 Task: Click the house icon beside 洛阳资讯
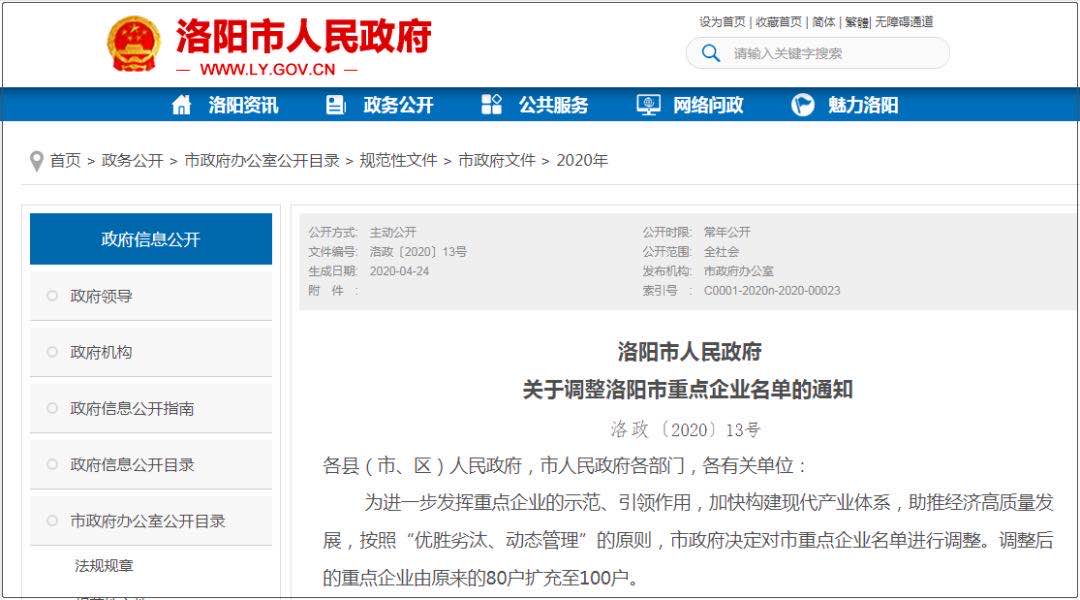click(x=181, y=105)
